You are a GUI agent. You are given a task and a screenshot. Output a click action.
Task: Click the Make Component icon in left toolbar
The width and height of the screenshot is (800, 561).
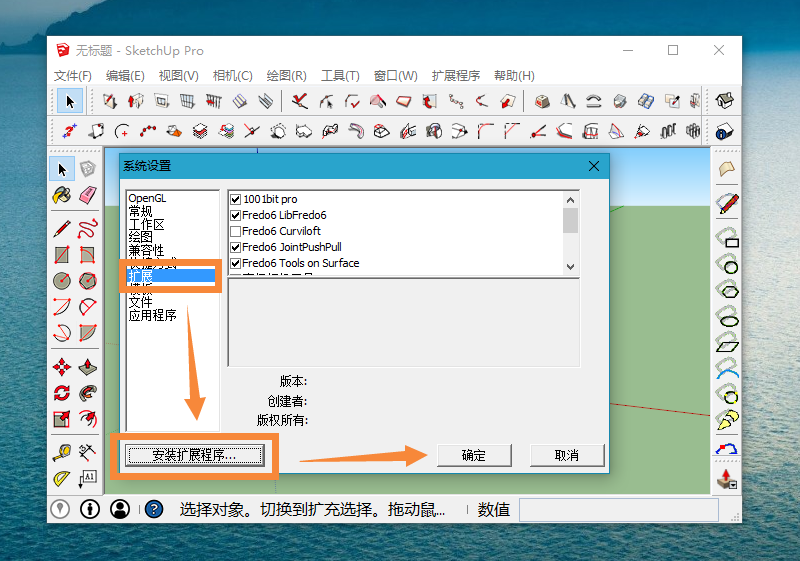pos(88,169)
